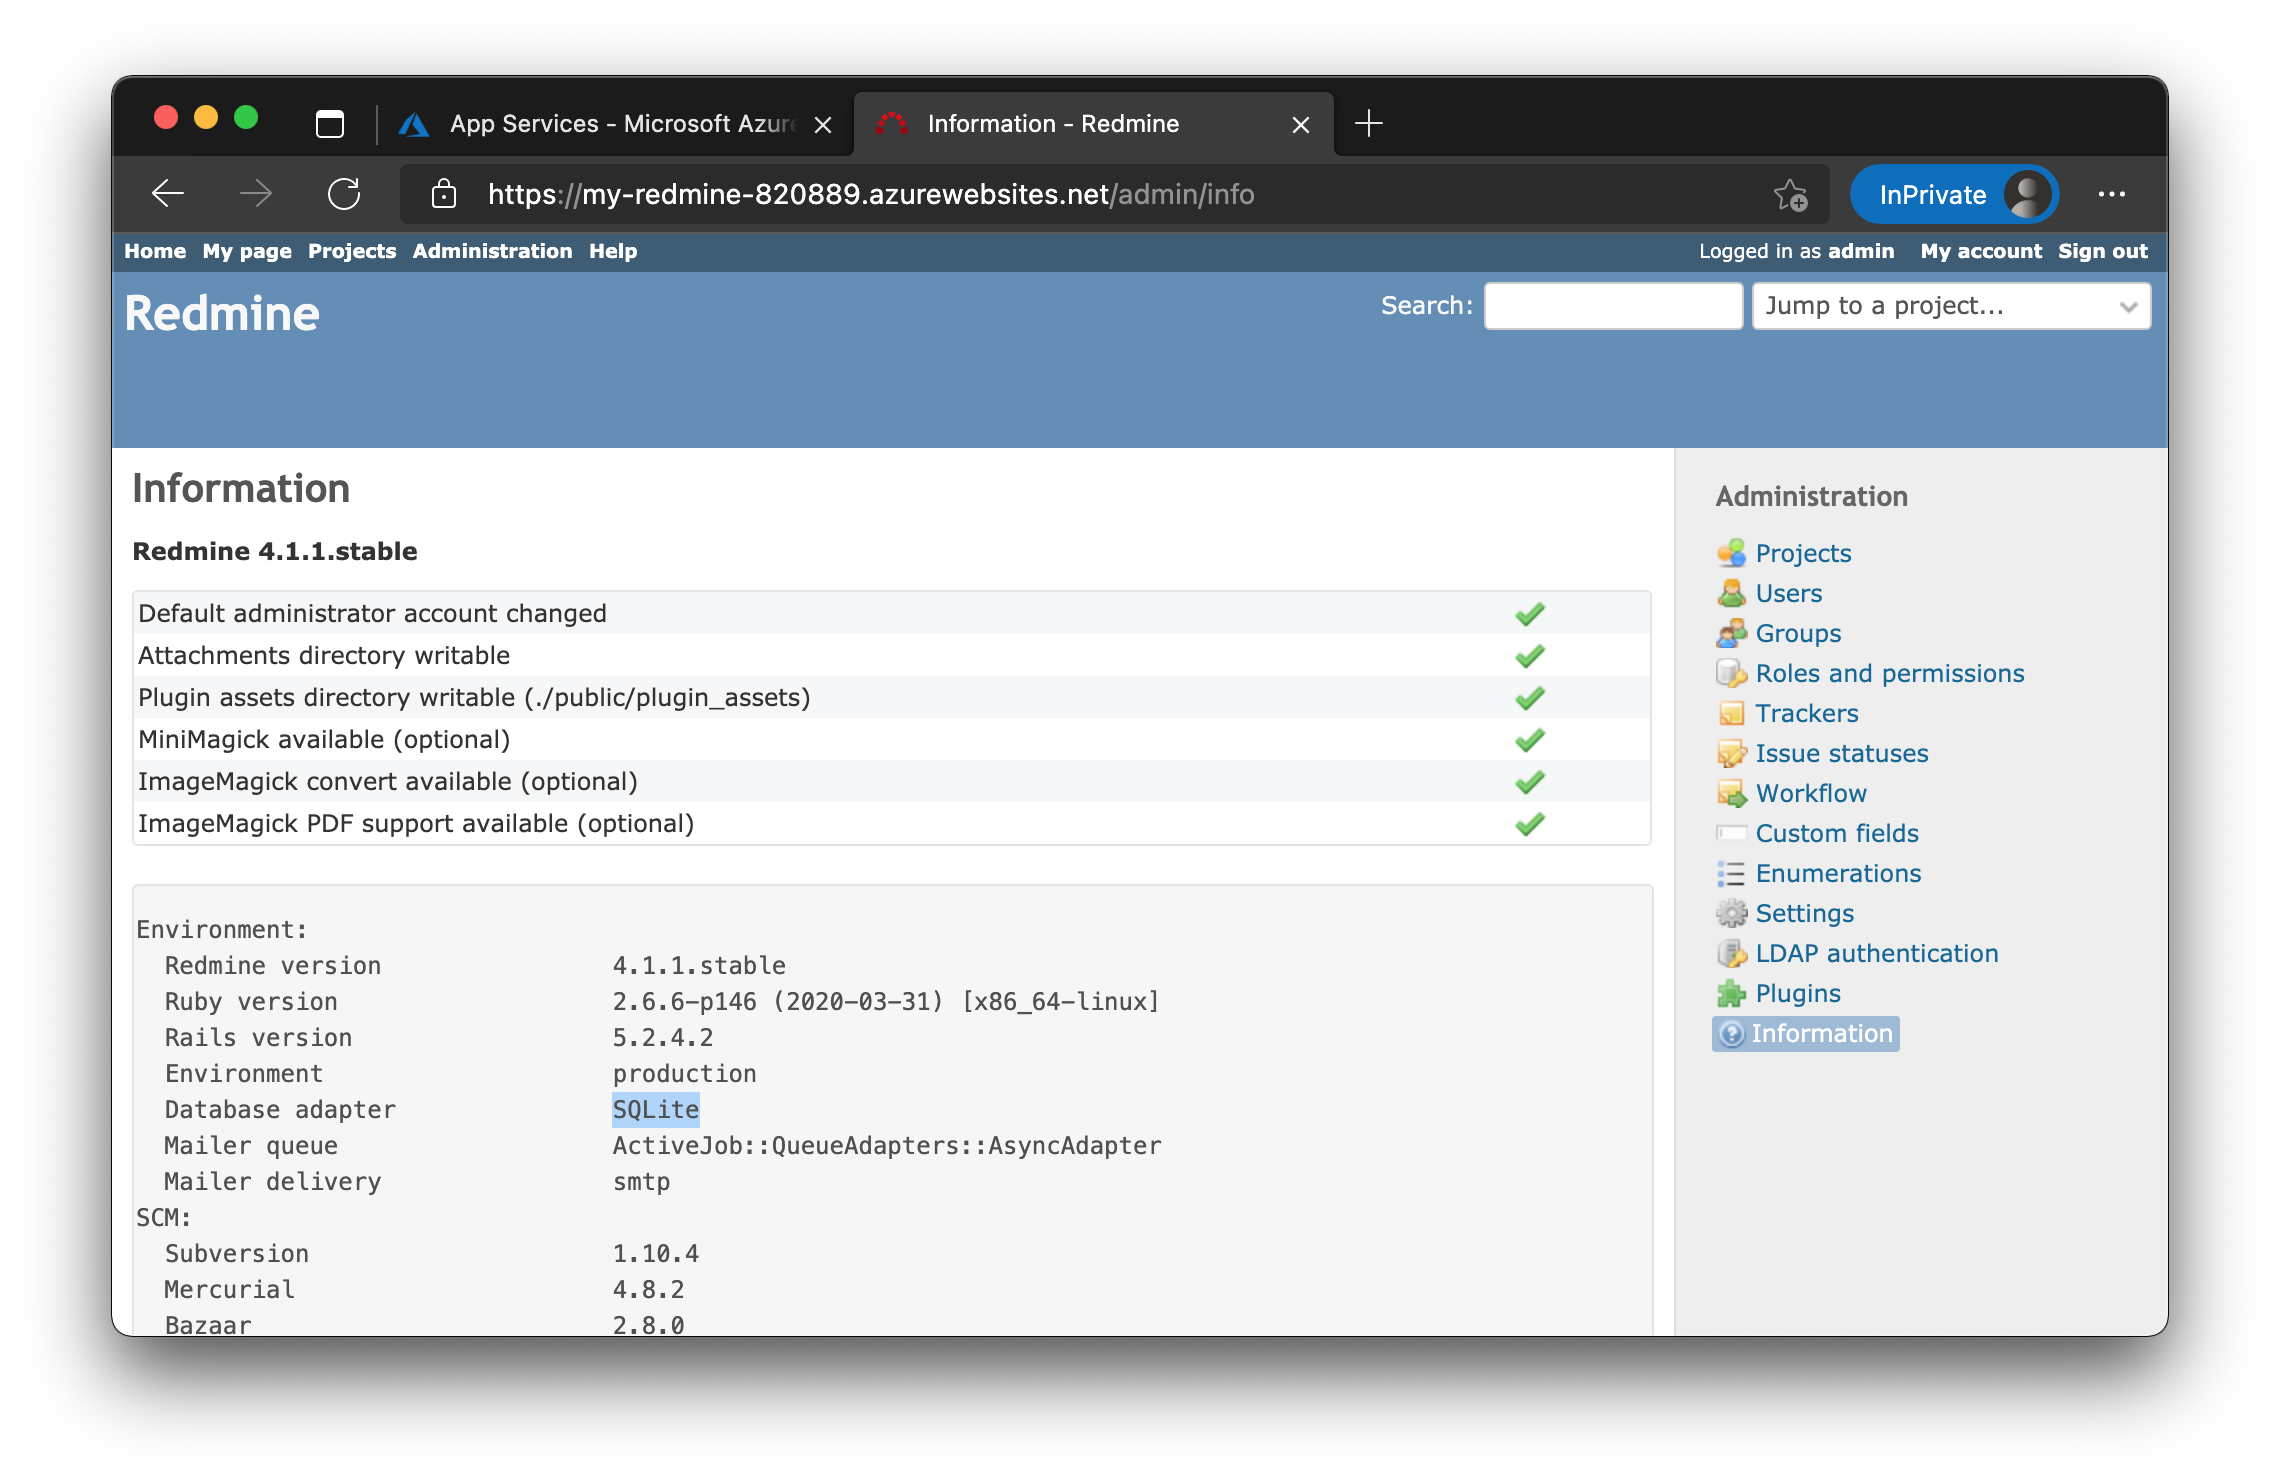This screenshot has width=2280, height=1484.
Task: Click the My account link
Action: click(1980, 251)
